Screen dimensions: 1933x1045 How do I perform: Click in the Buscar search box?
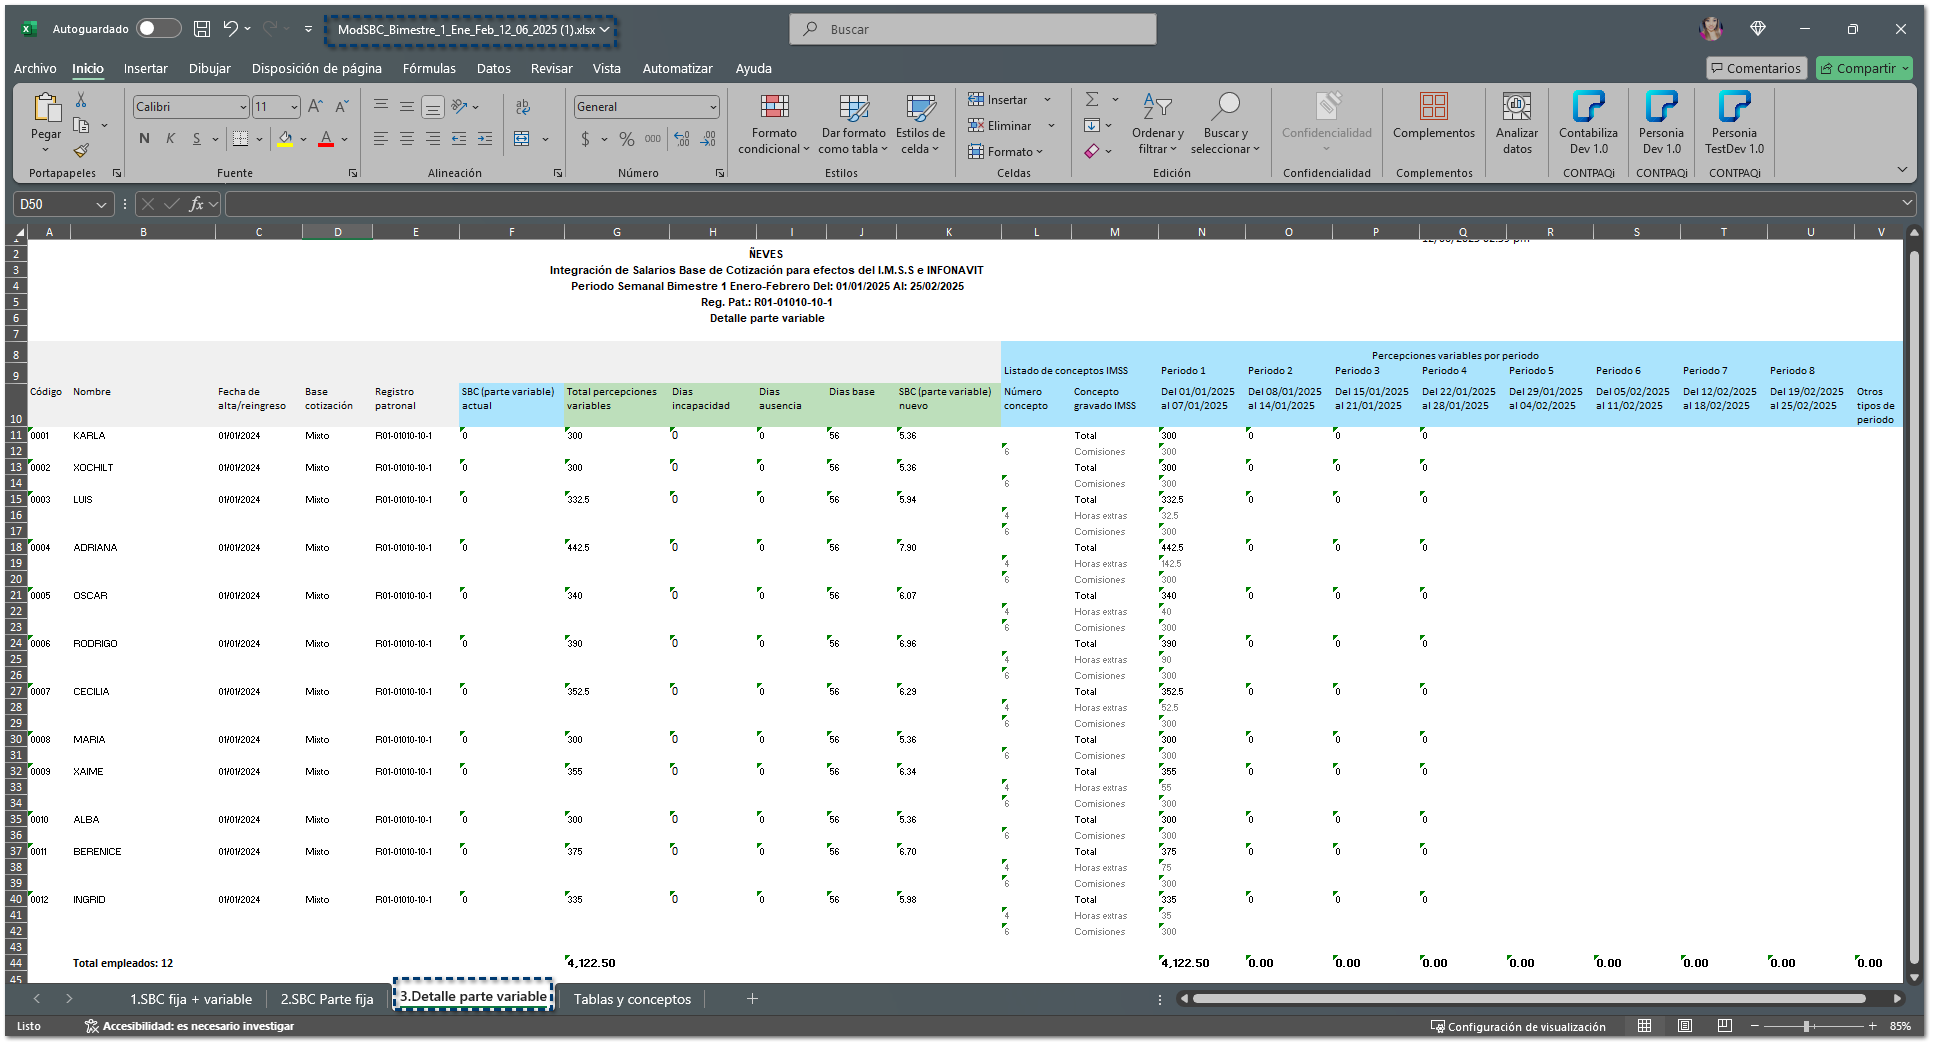(x=973, y=29)
